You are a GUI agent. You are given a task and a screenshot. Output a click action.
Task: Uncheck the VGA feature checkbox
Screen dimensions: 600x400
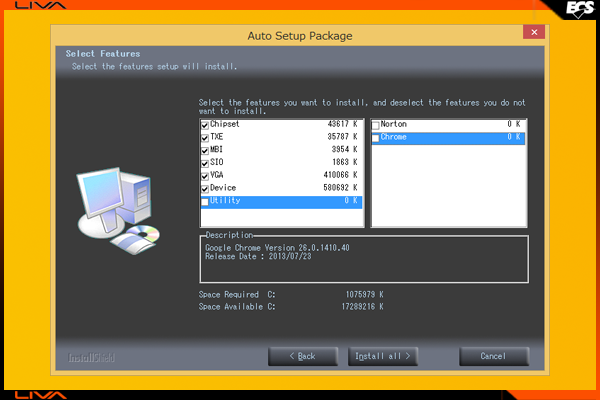pyautogui.click(x=205, y=176)
